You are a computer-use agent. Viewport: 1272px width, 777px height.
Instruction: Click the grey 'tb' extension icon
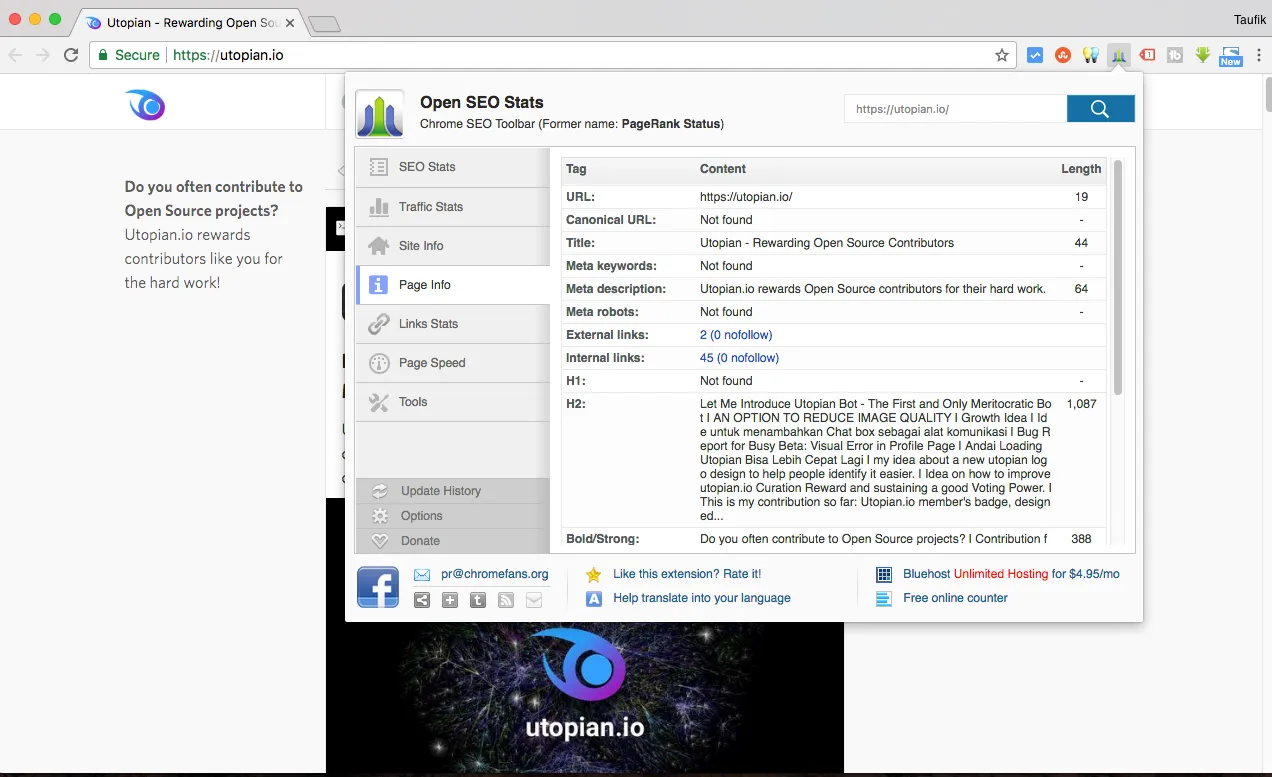tap(1175, 55)
